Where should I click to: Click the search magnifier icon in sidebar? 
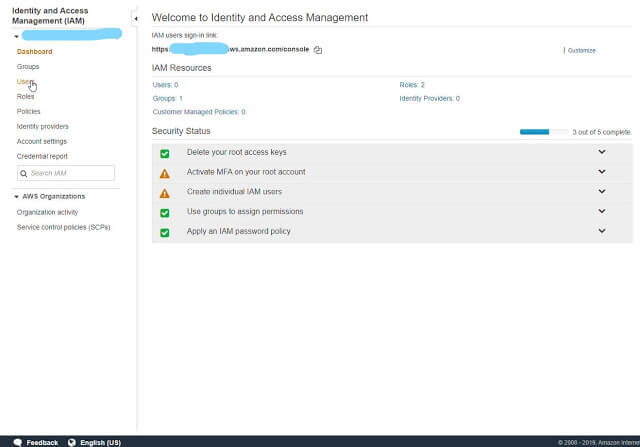click(24, 173)
